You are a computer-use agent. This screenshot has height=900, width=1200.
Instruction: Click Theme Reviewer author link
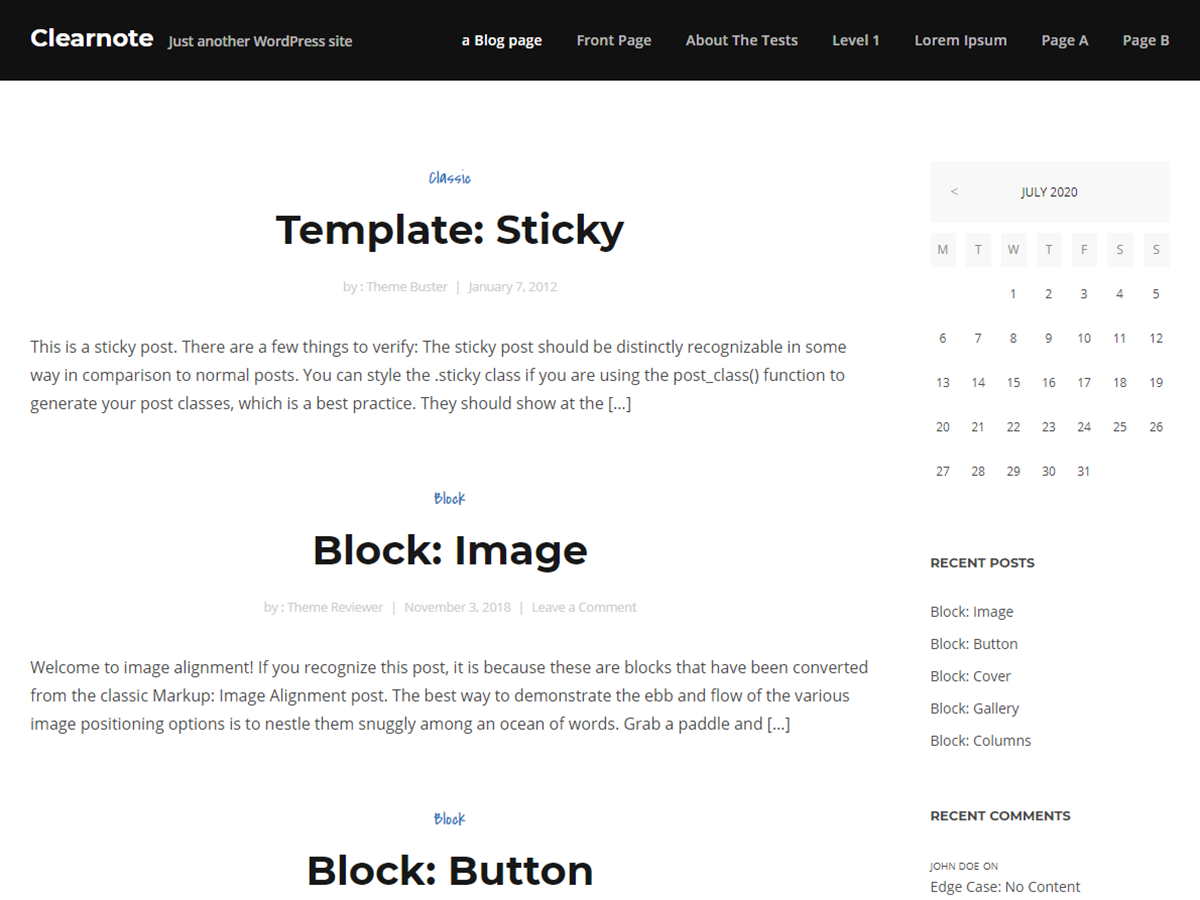335,607
